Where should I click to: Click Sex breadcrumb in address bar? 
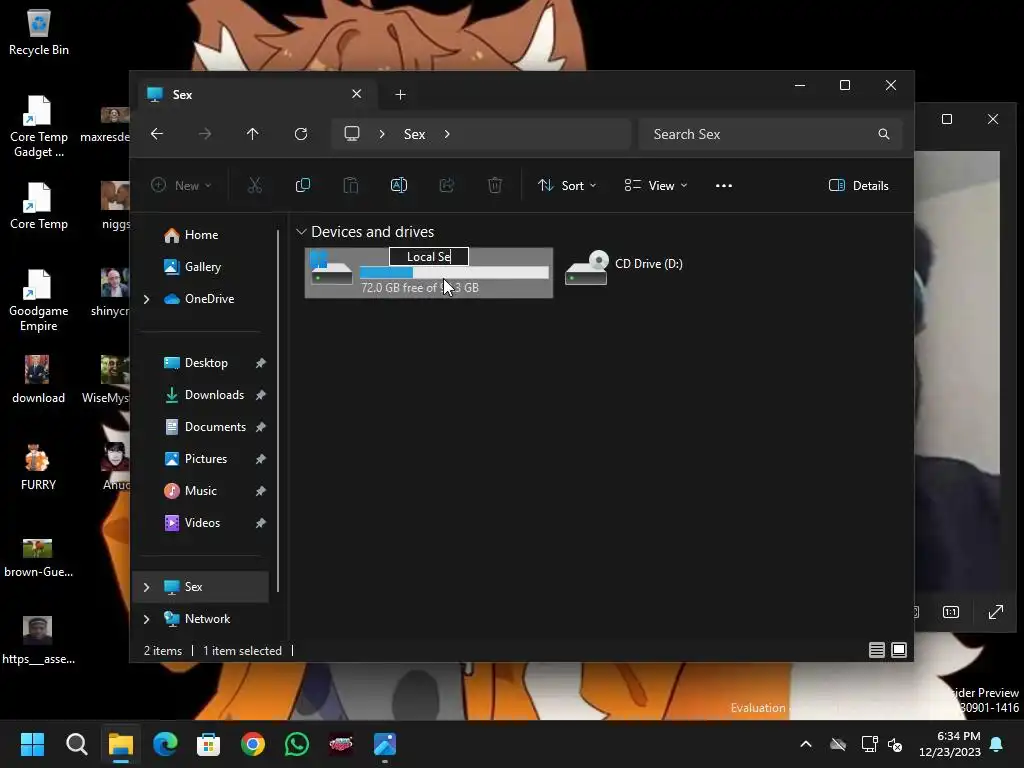(415, 134)
